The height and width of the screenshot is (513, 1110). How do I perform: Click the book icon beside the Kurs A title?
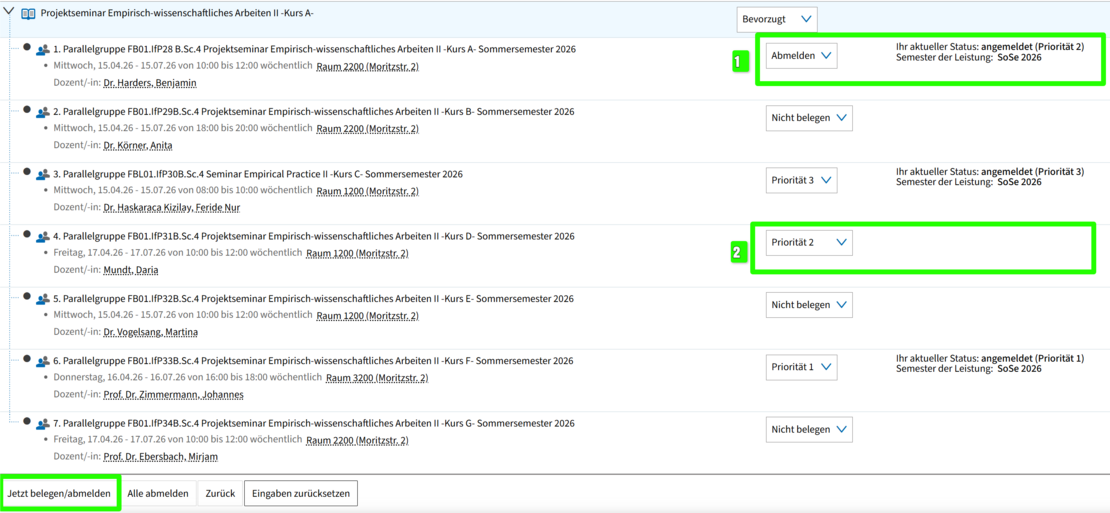(x=28, y=14)
